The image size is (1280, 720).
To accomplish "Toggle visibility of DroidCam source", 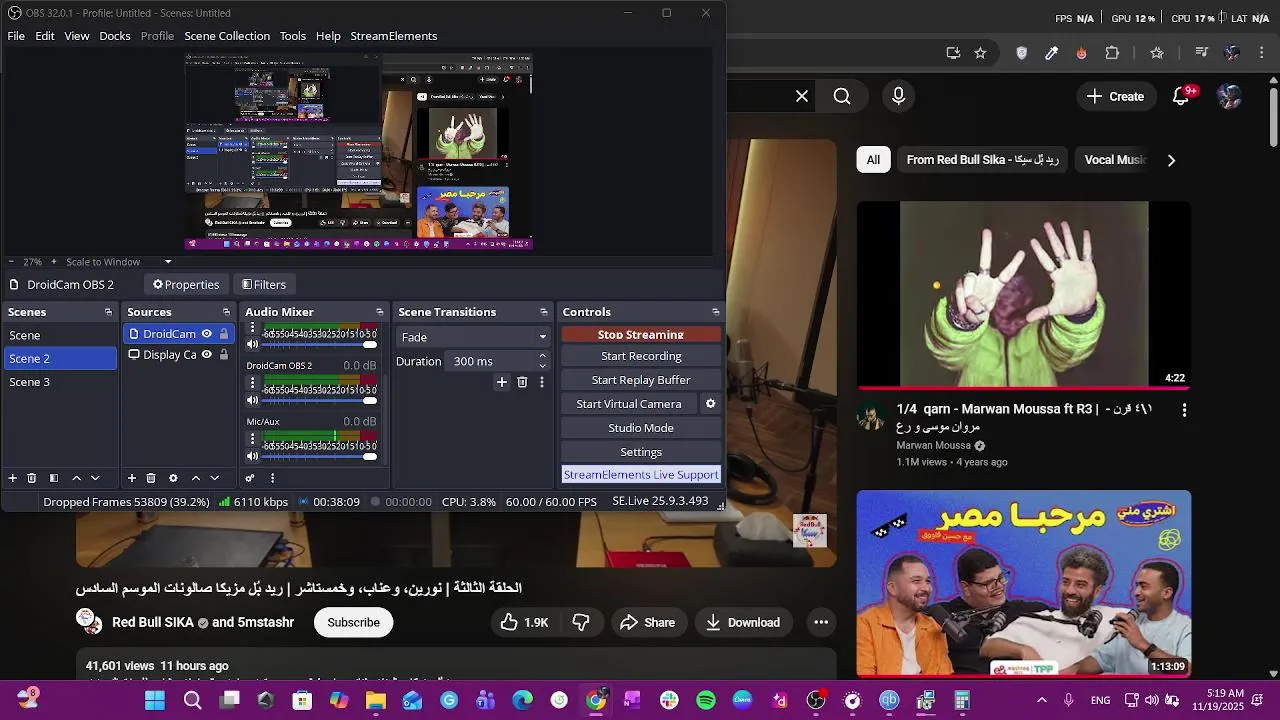I will click(x=207, y=334).
